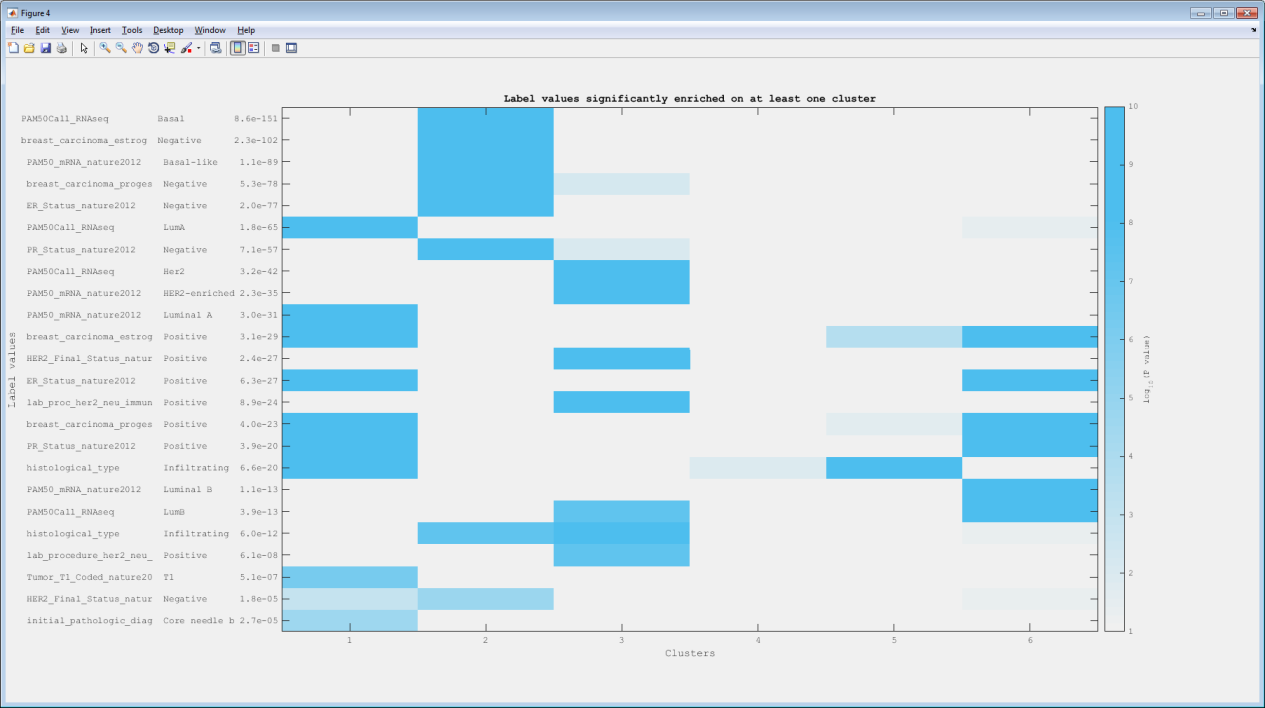The width and height of the screenshot is (1265, 708).
Task: Click the Hide Plot Tools button
Action: click(x=276, y=47)
